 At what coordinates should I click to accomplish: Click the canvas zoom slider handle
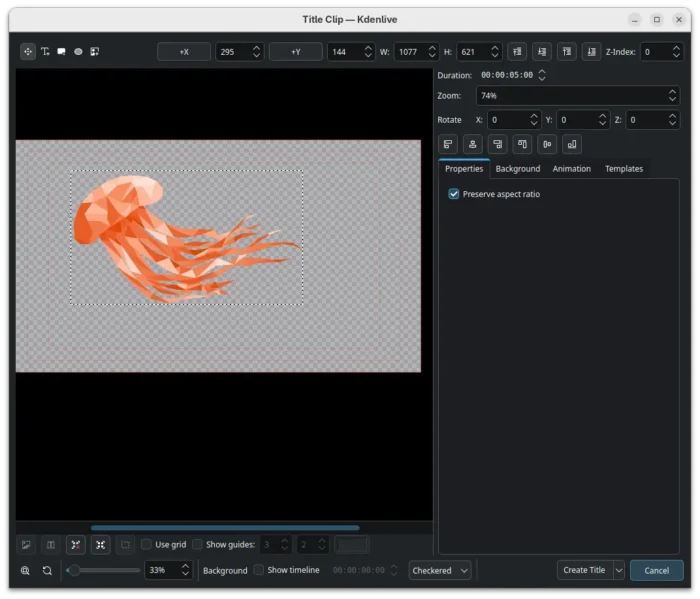[x=73, y=570]
